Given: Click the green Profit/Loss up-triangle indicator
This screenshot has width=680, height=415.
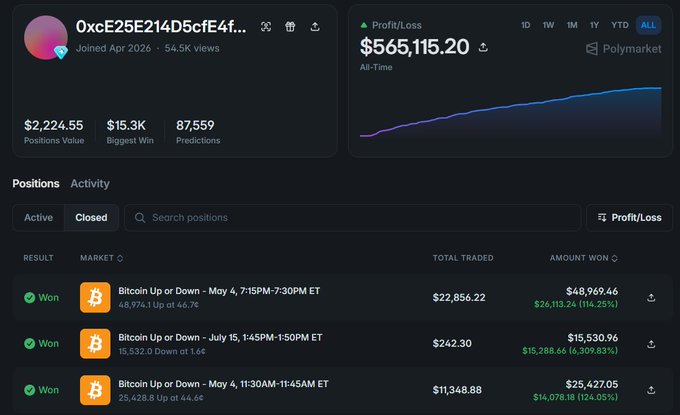Looking at the screenshot, I should tap(364, 25).
